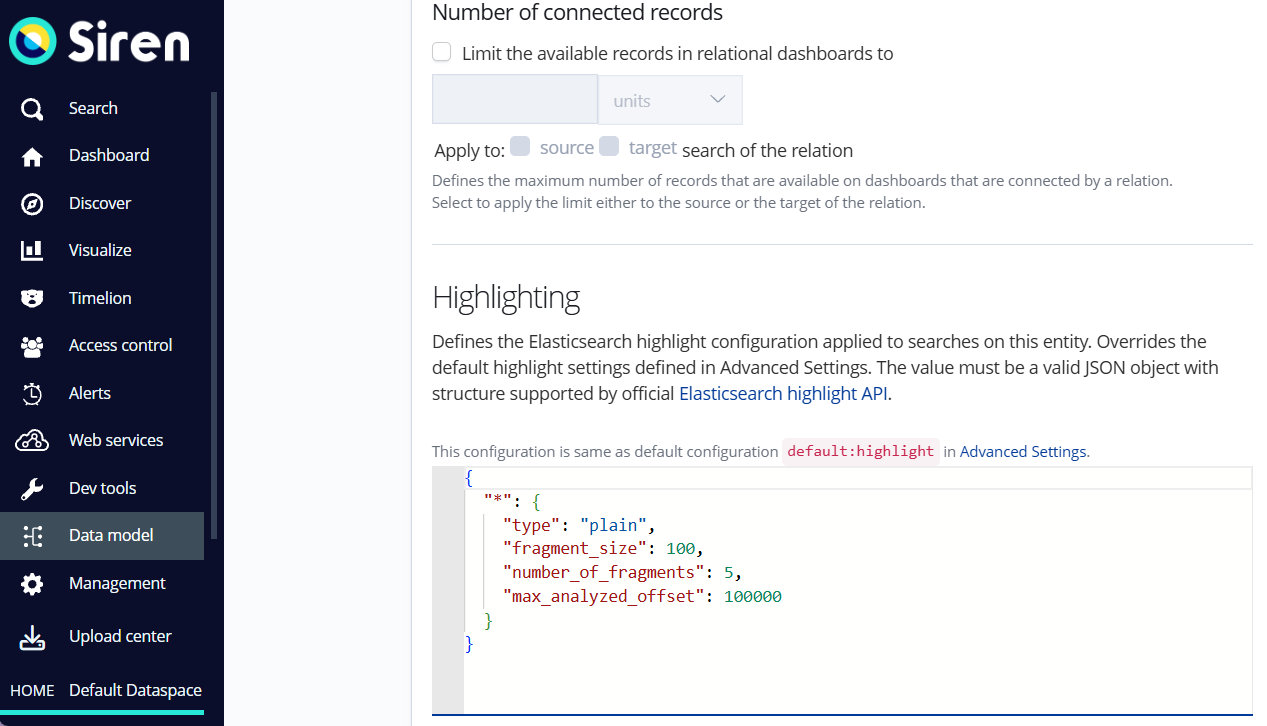Click into the highlight JSON editor
The width and height of the screenshot is (1267, 726).
(x=842, y=590)
